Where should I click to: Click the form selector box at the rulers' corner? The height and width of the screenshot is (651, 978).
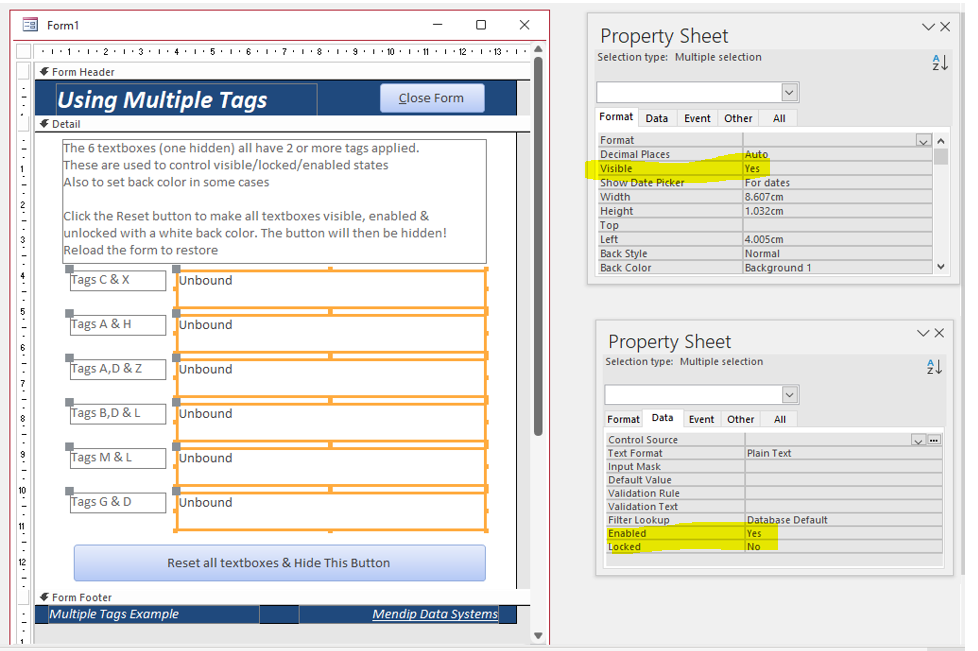pyautogui.click(x=23, y=51)
